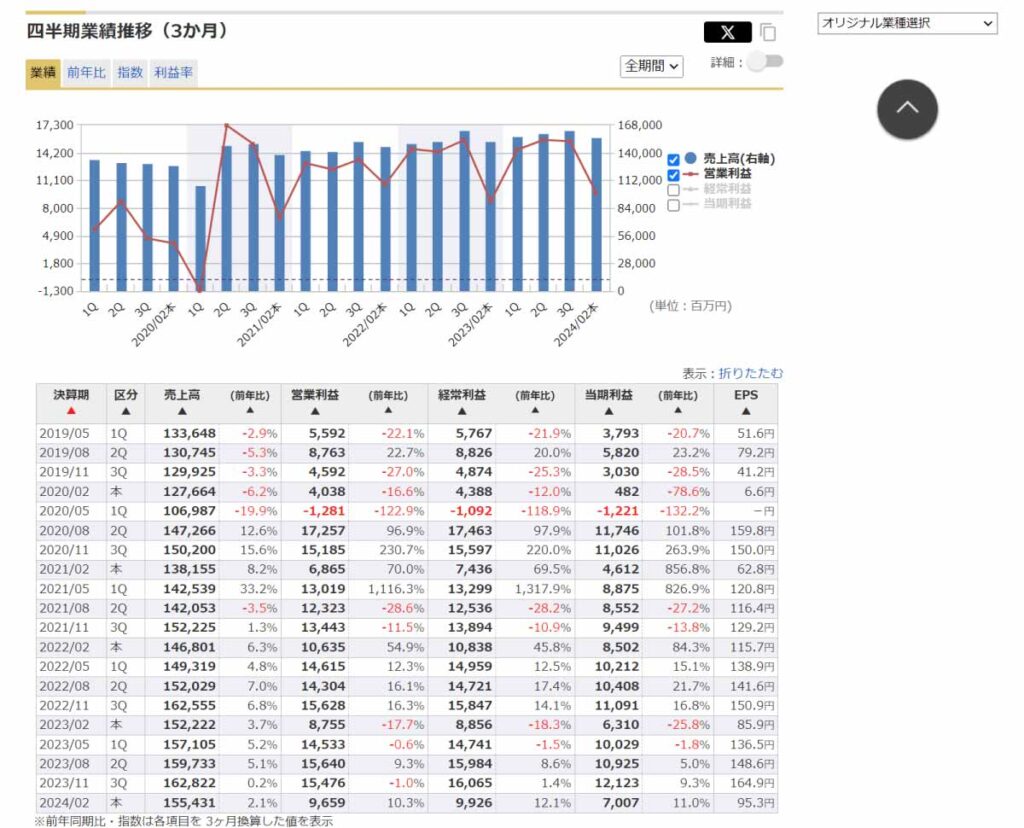The height and width of the screenshot is (828, 1024).
Task: Enable the 経常利益 series checkbox
Action: (x=673, y=189)
